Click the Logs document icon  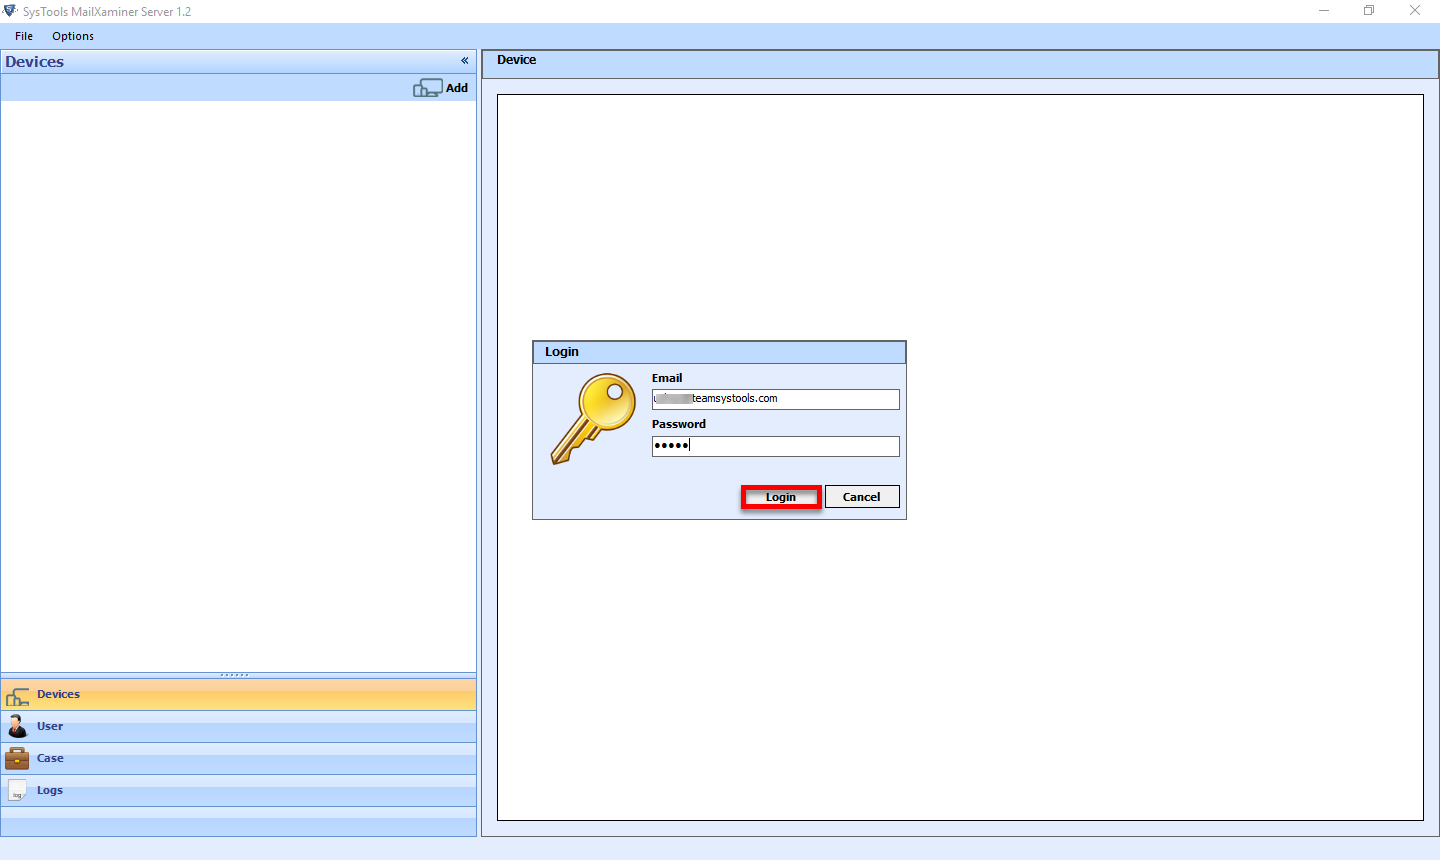tap(17, 790)
